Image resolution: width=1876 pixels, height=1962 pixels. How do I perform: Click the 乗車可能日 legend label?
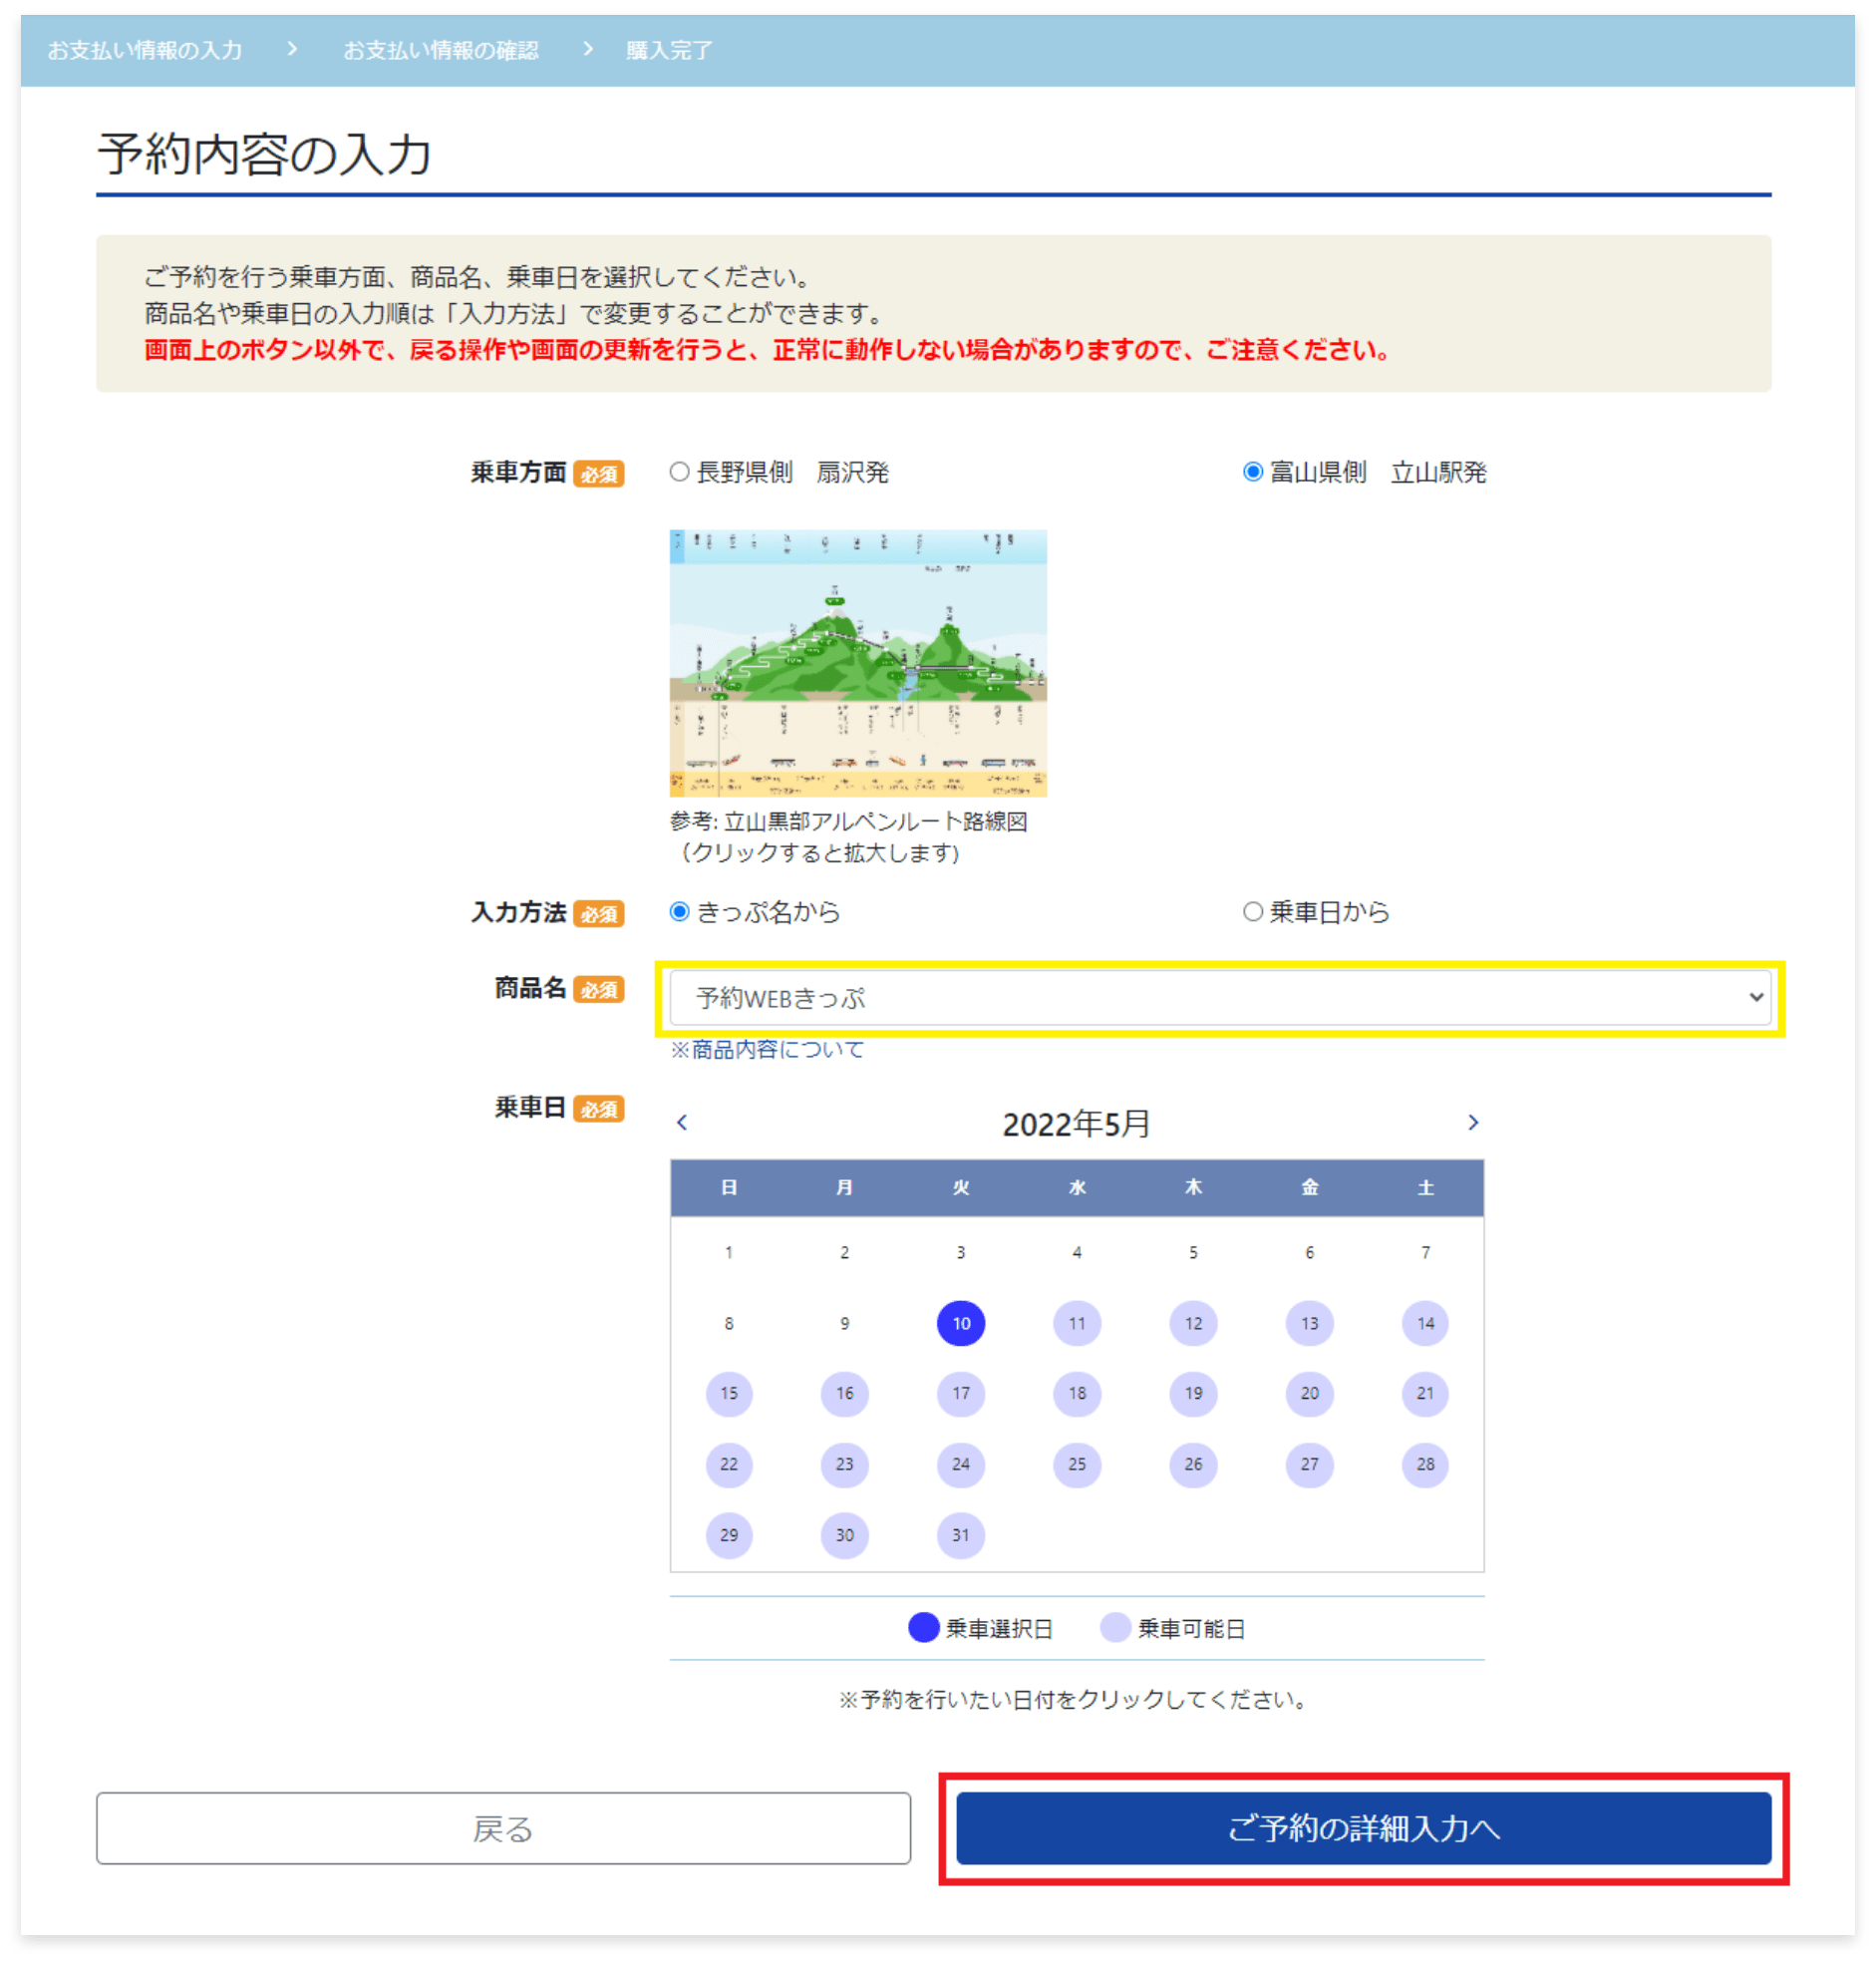click(1191, 1629)
